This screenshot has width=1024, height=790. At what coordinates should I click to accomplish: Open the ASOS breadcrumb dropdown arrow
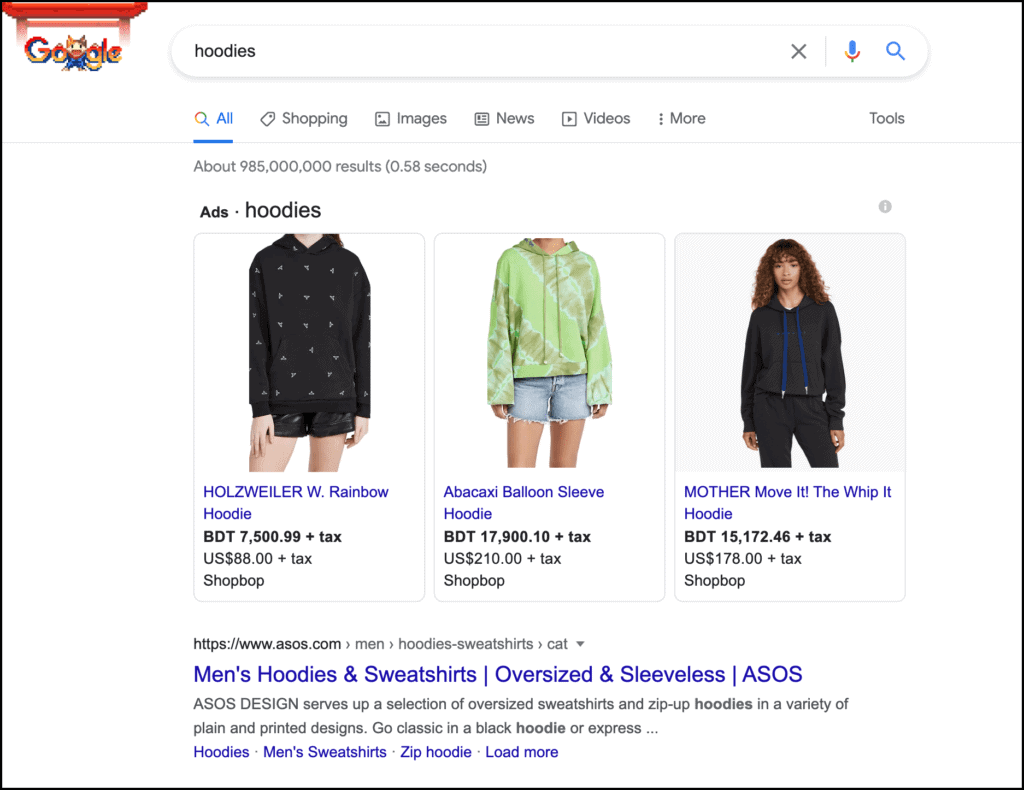tap(581, 644)
